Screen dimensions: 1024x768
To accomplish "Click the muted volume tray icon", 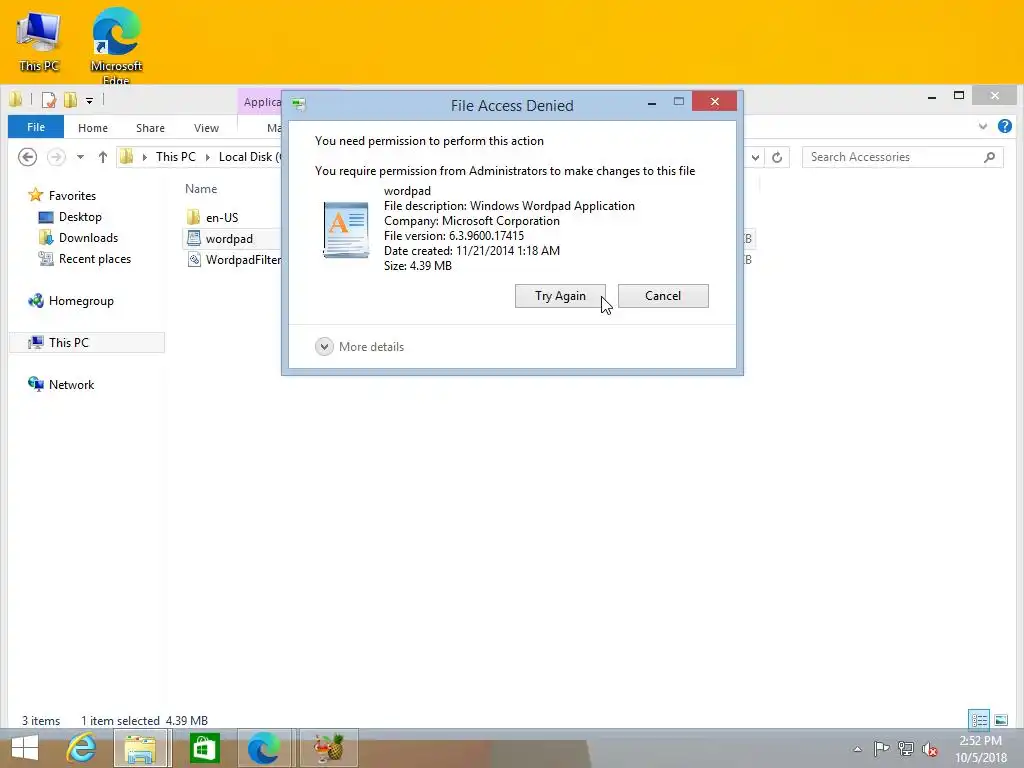I will click(930, 749).
